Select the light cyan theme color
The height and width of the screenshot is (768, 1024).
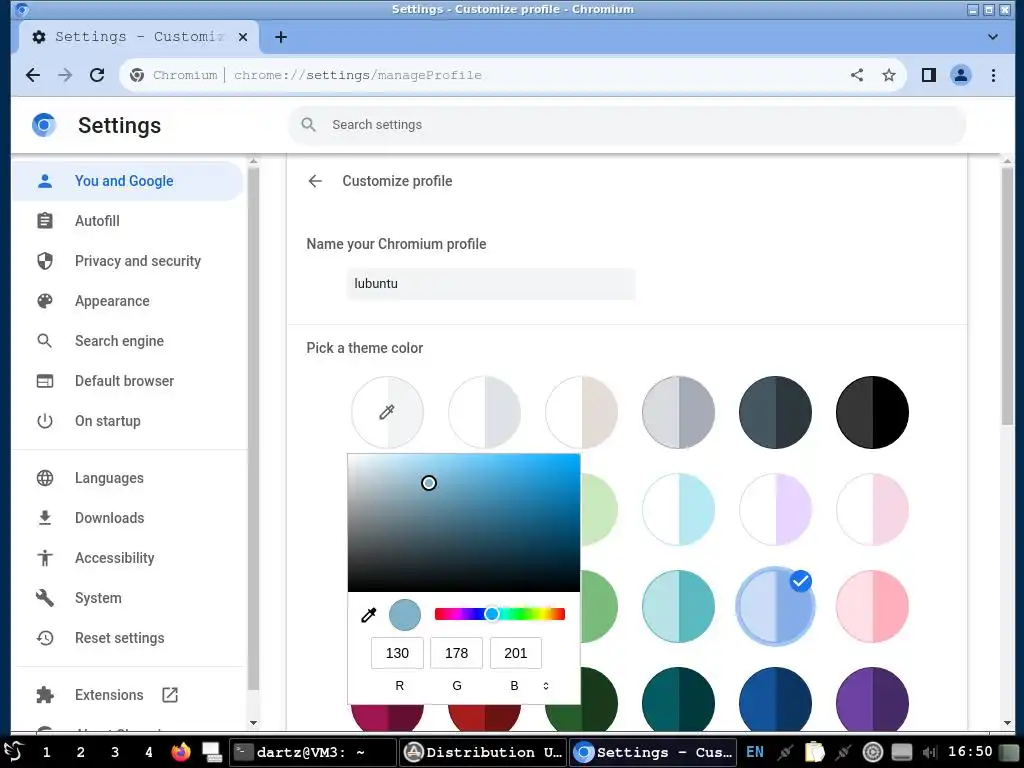(x=679, y=509)
